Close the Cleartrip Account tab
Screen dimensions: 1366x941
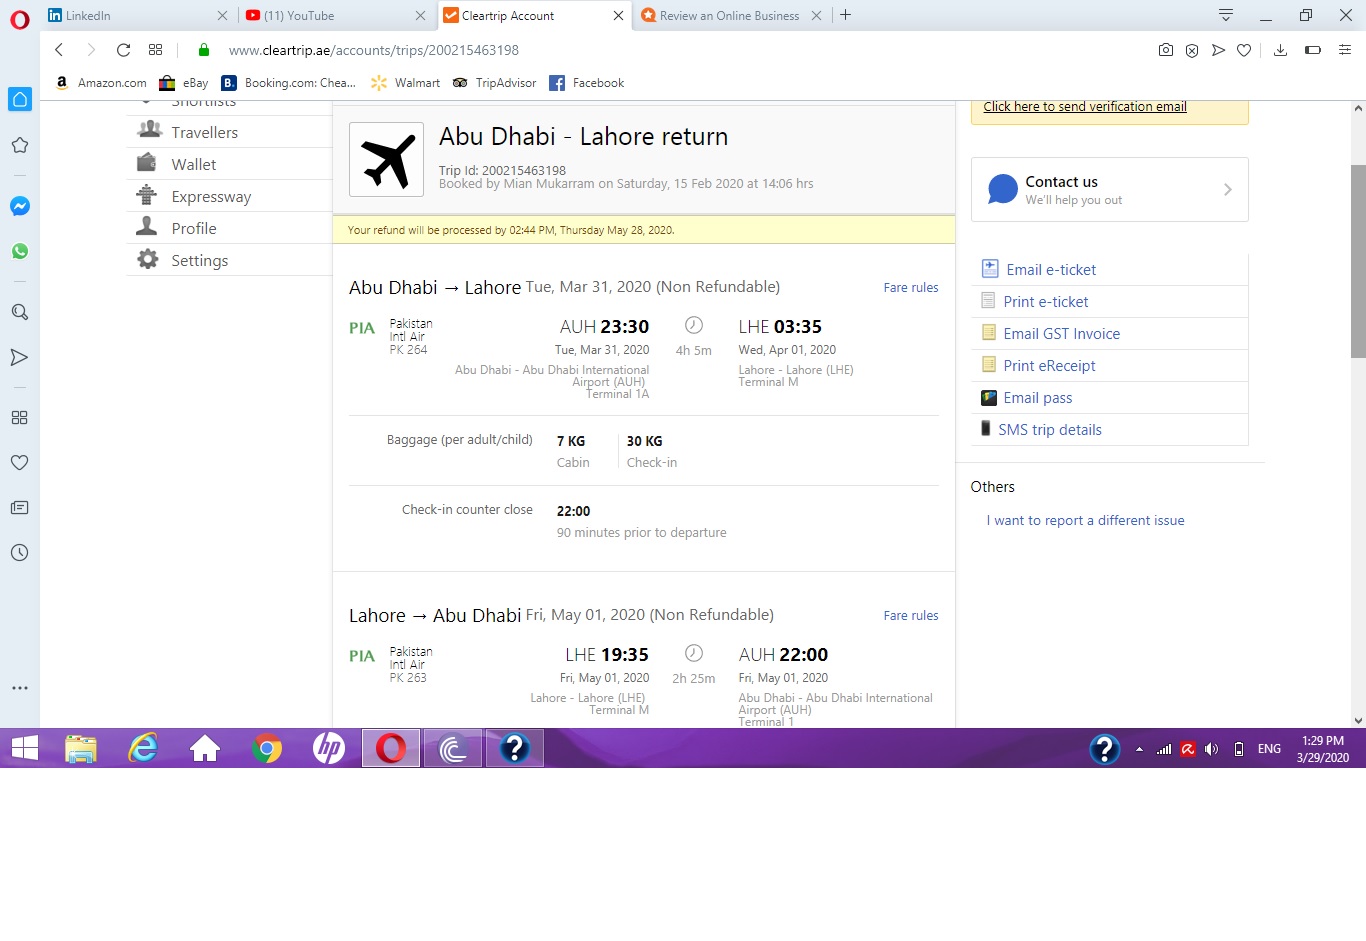click(x=618, y=15)
